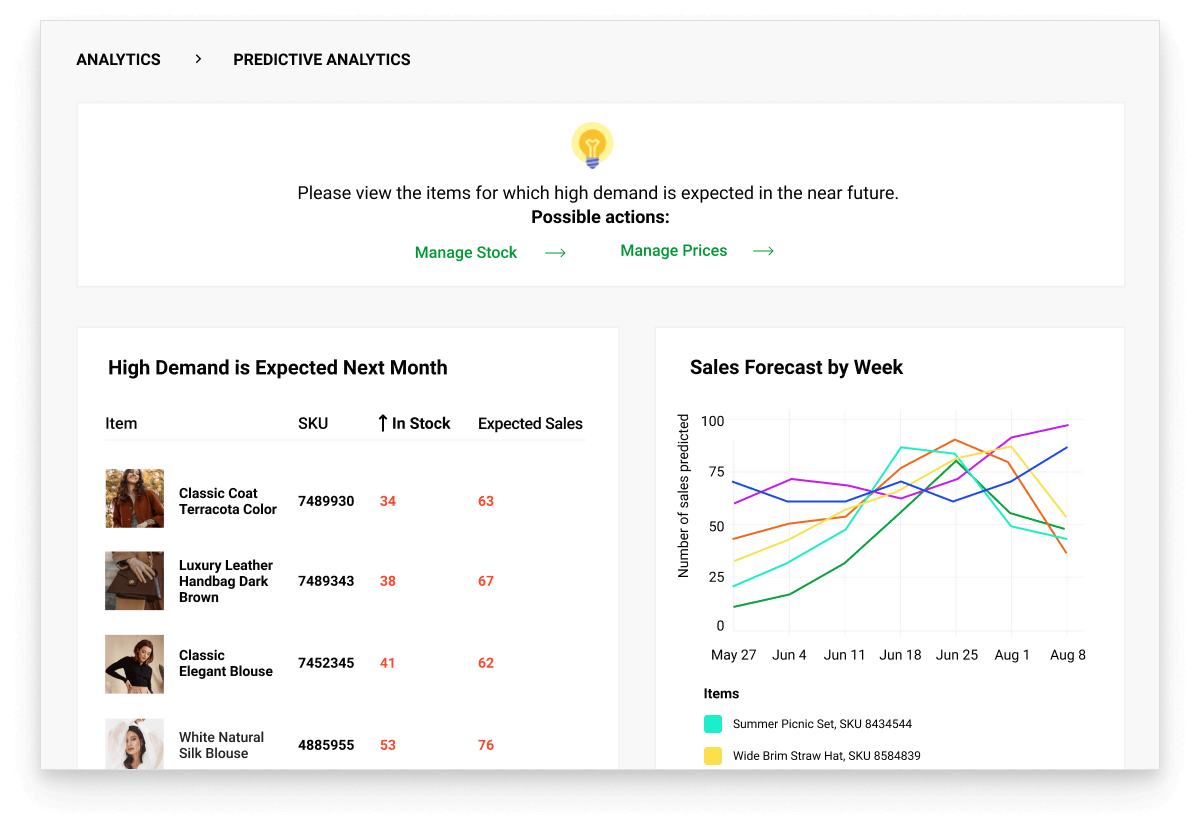1200x830 pixels.
Task: Click the arrow next to Manage Prices
Action: (763, 251)
